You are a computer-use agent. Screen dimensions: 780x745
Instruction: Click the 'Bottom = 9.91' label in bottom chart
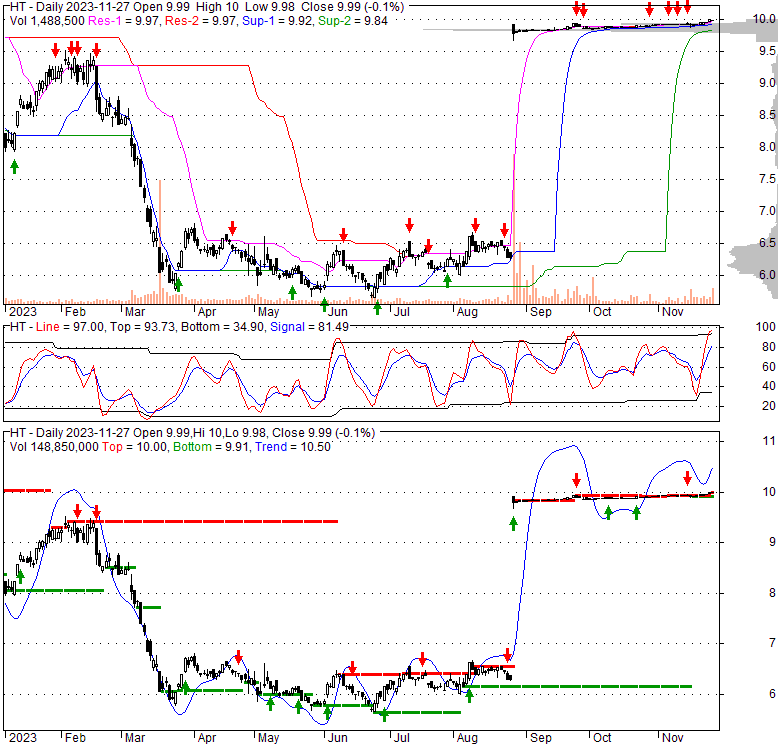(x=211, y=447)
